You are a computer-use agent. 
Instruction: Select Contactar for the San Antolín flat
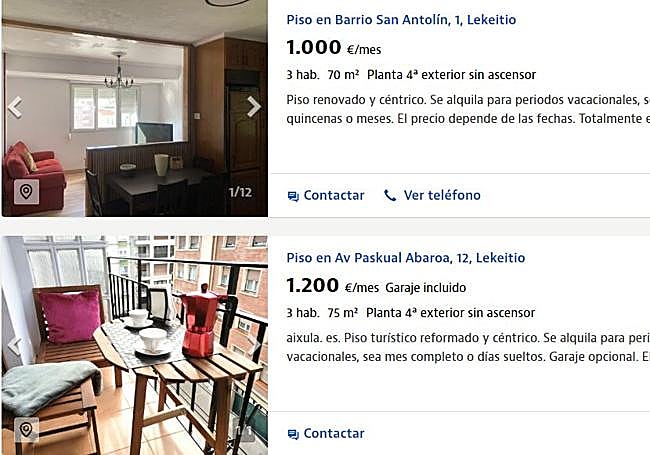(x=326, y=195)
